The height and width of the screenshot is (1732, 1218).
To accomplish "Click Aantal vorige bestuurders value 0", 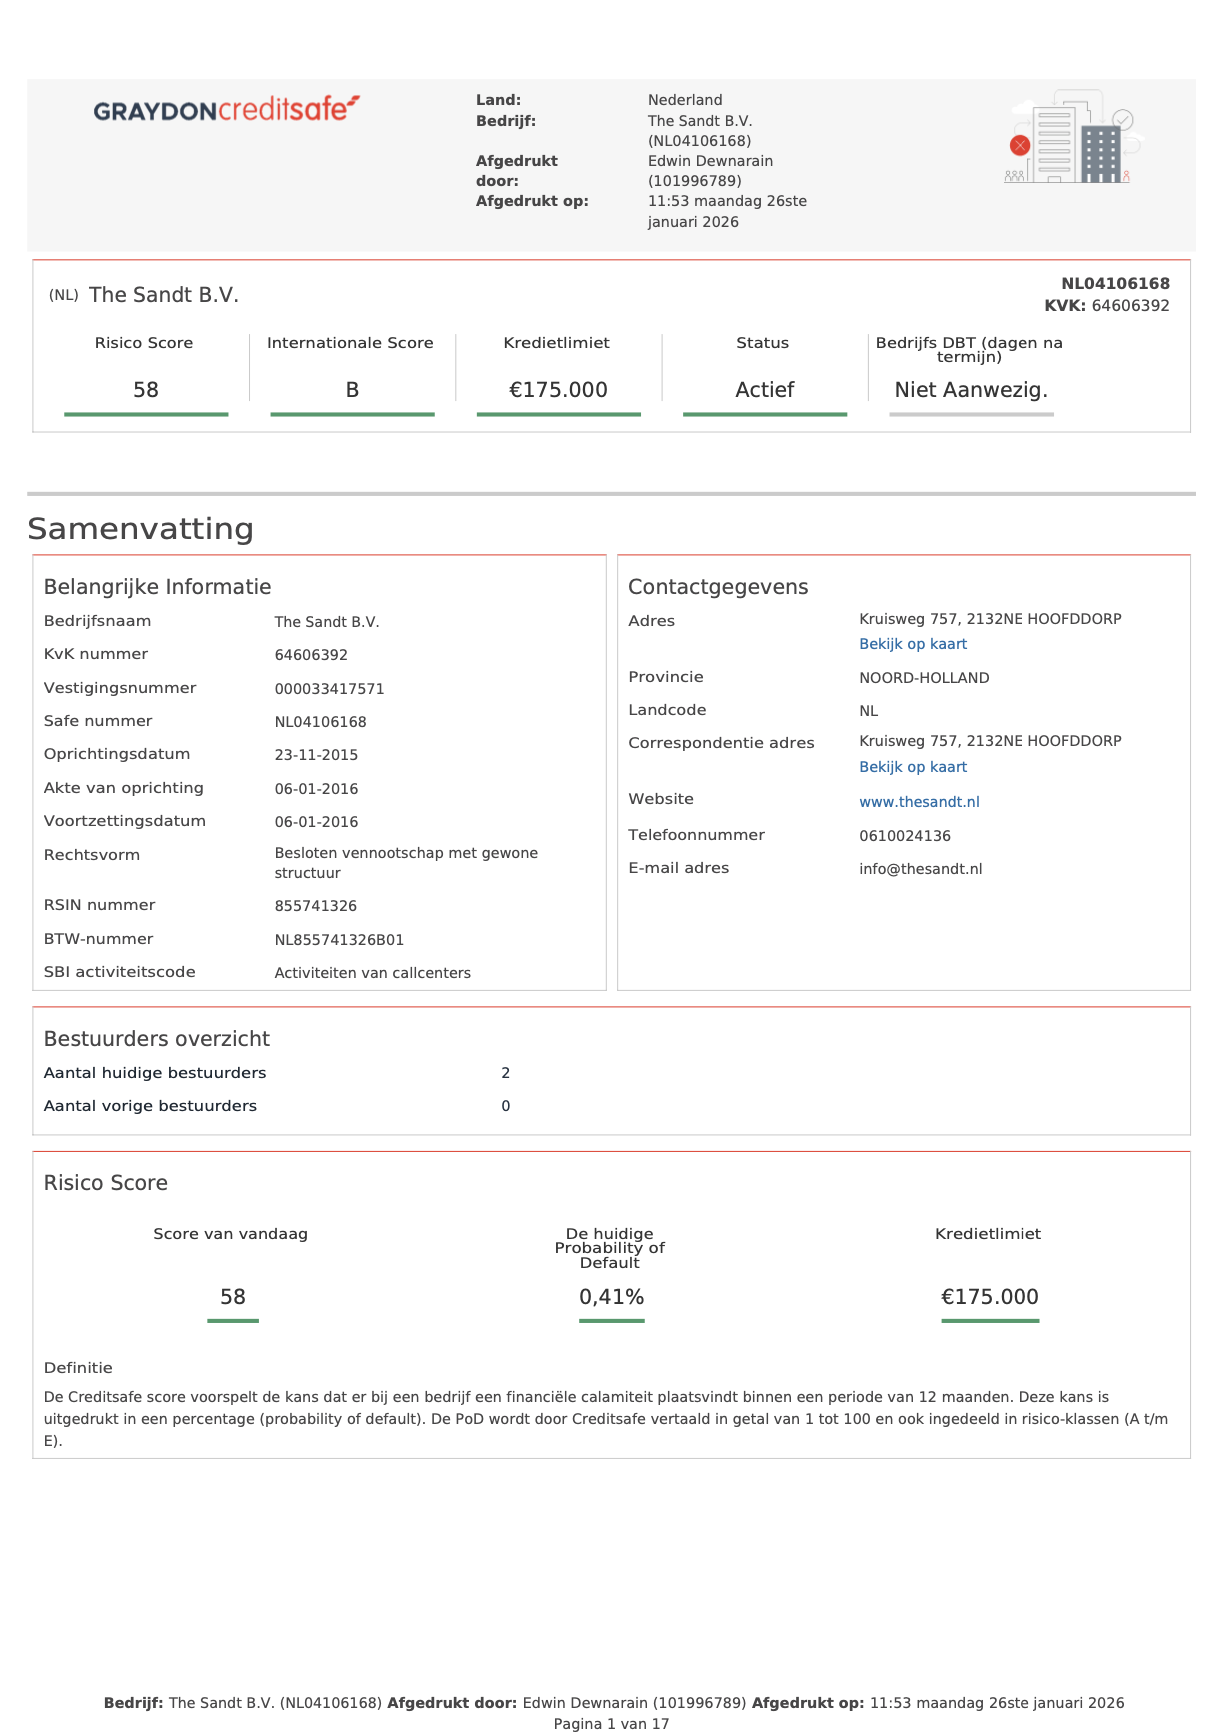I will (x=506, y=1106).
